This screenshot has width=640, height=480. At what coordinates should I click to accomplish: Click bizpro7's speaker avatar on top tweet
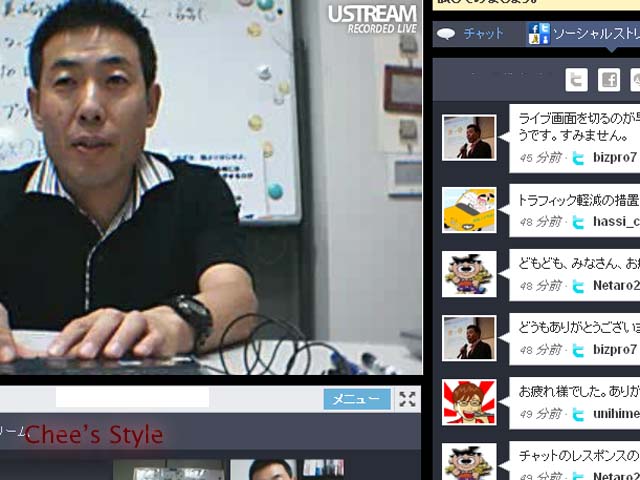(x=469, y=137)
